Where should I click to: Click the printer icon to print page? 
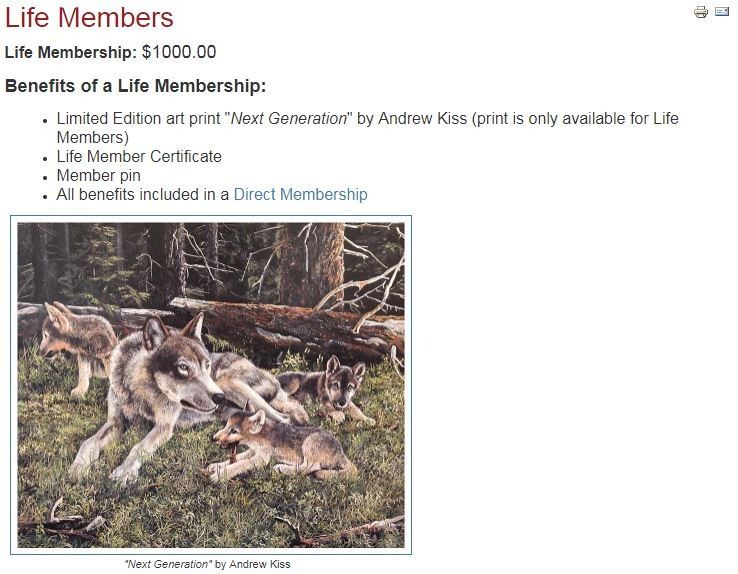701,12
